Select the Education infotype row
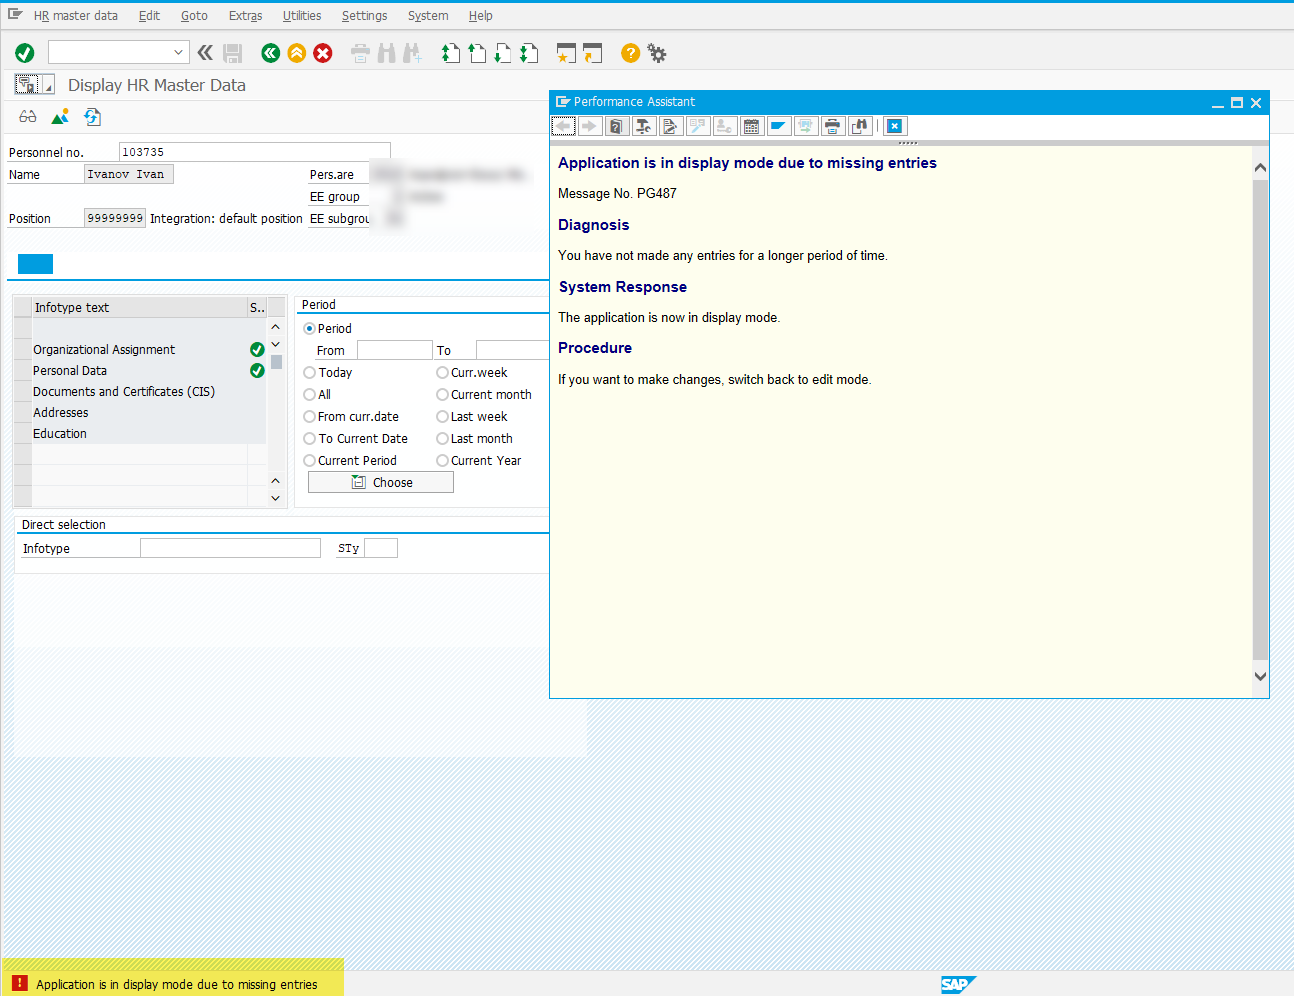This screenshot has width=1294, height=996. click(x=141, y=433)
